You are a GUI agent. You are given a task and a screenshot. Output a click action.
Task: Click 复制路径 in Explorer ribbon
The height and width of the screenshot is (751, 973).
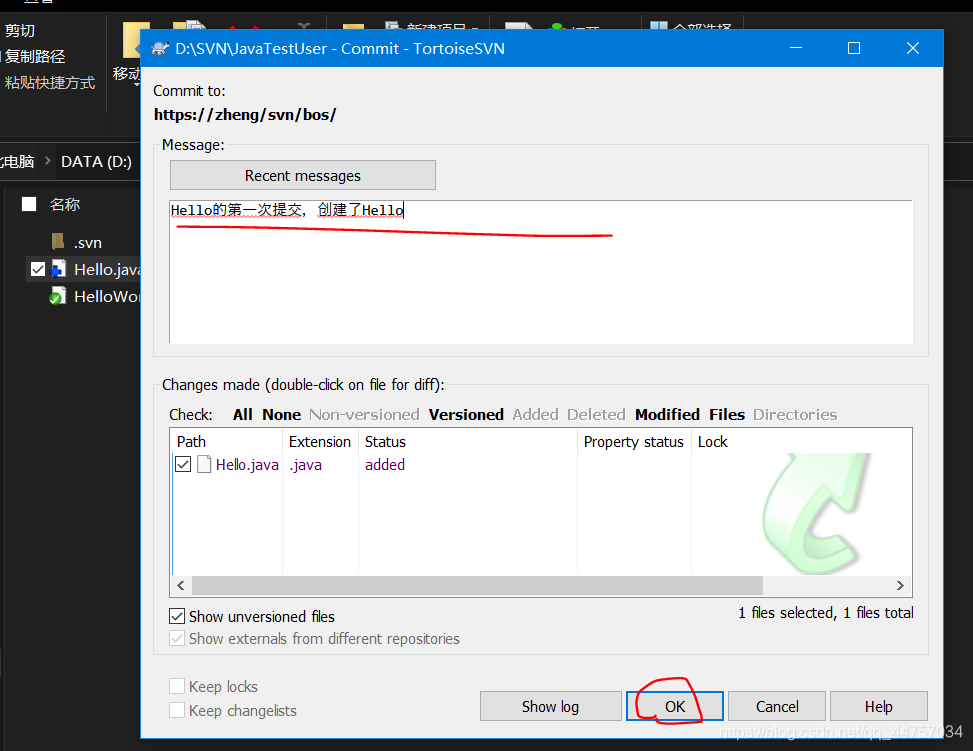[x=35, y=56]
